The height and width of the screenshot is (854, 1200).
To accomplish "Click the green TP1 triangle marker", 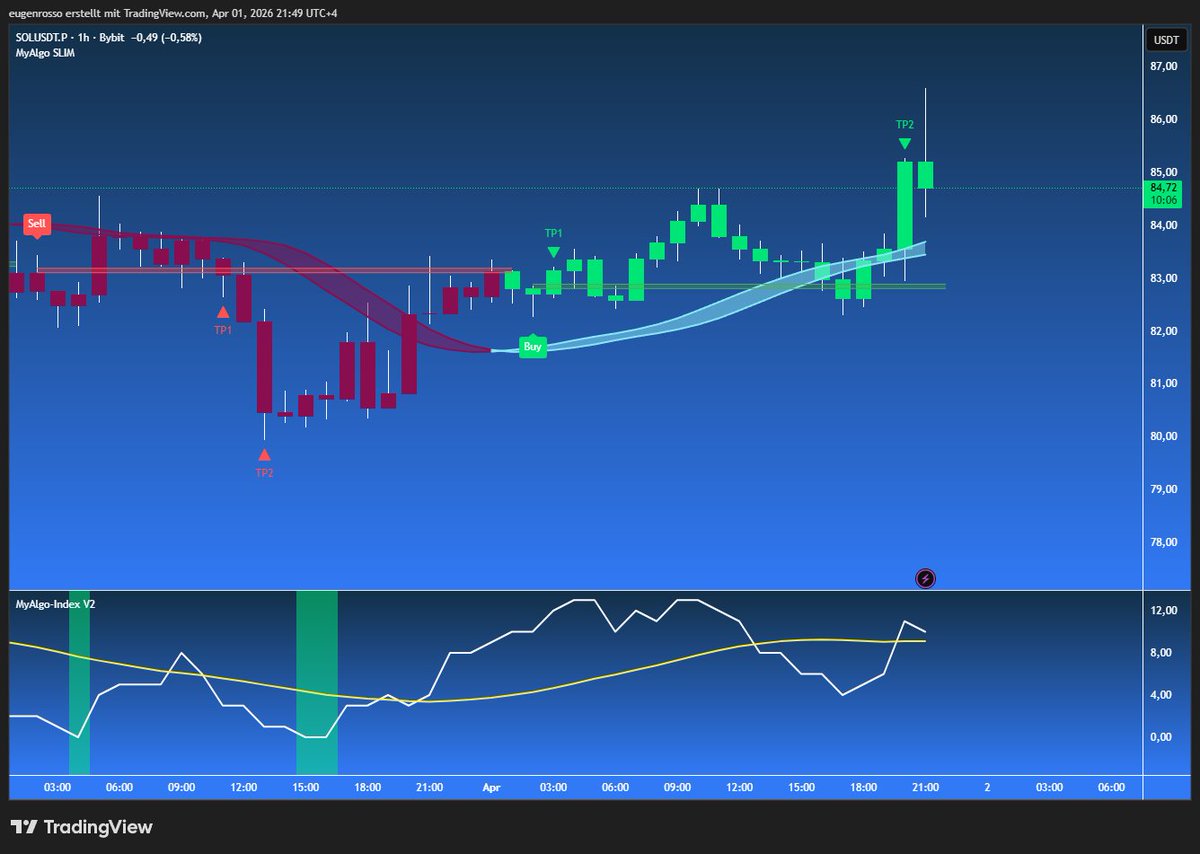I will tap(553, 251).
